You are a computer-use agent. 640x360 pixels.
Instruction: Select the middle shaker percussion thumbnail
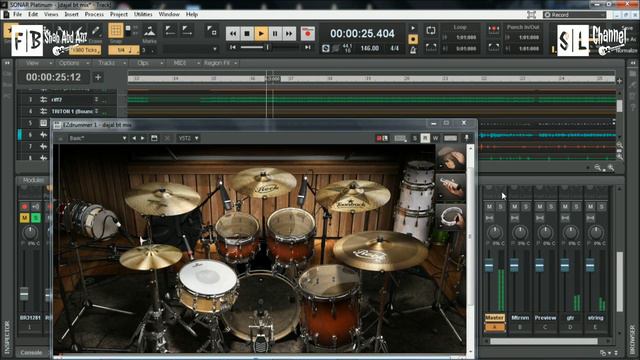point(451,187)
